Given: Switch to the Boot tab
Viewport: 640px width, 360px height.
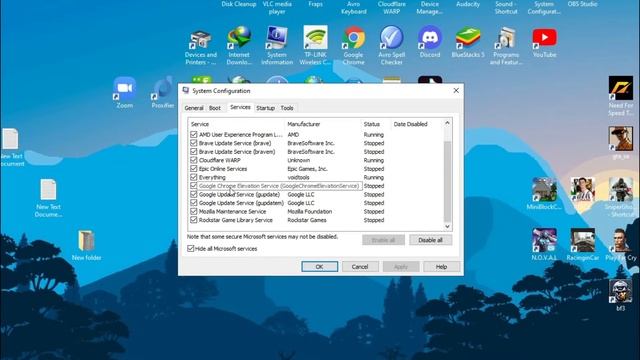Looking at the screenshot, I should (x=215, y=108).
